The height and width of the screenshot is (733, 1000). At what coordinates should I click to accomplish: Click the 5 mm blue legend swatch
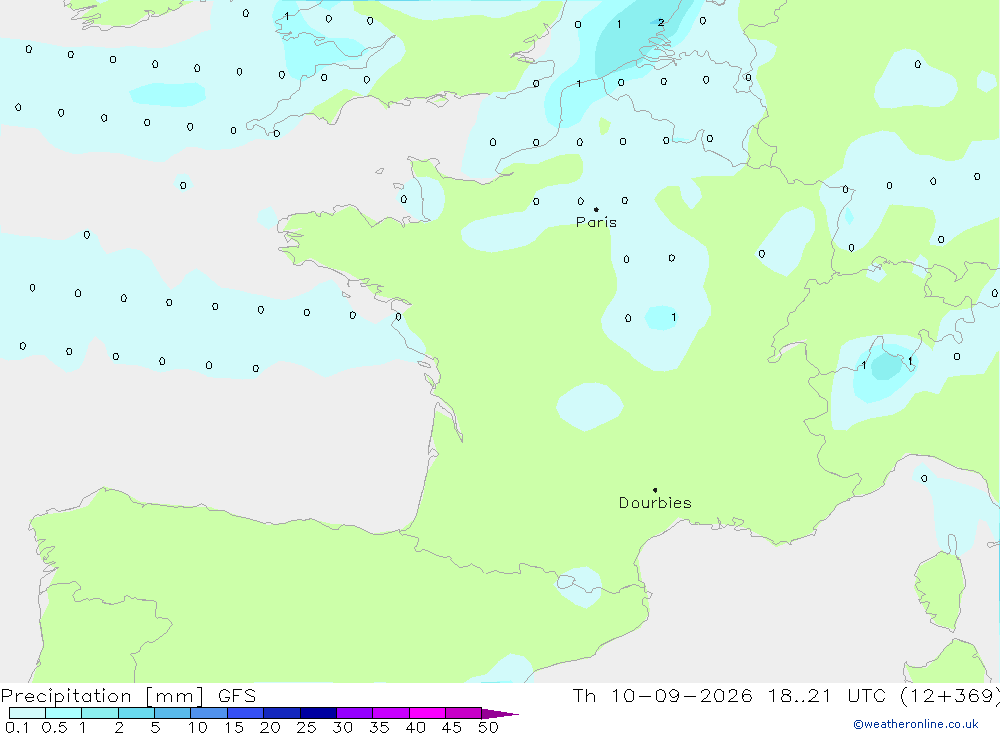(172, 713)
